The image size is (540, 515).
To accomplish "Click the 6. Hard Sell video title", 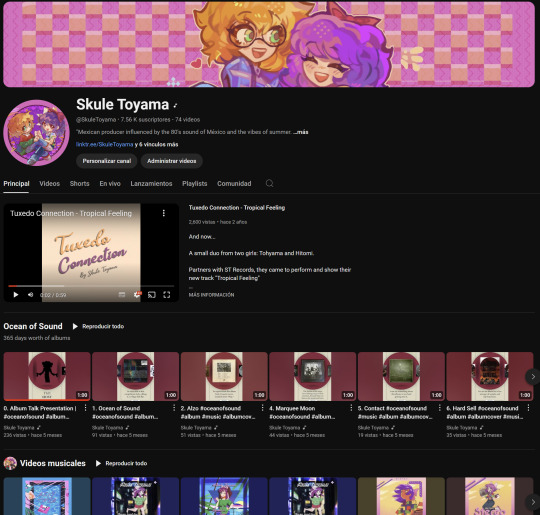I will coord(485,412).
